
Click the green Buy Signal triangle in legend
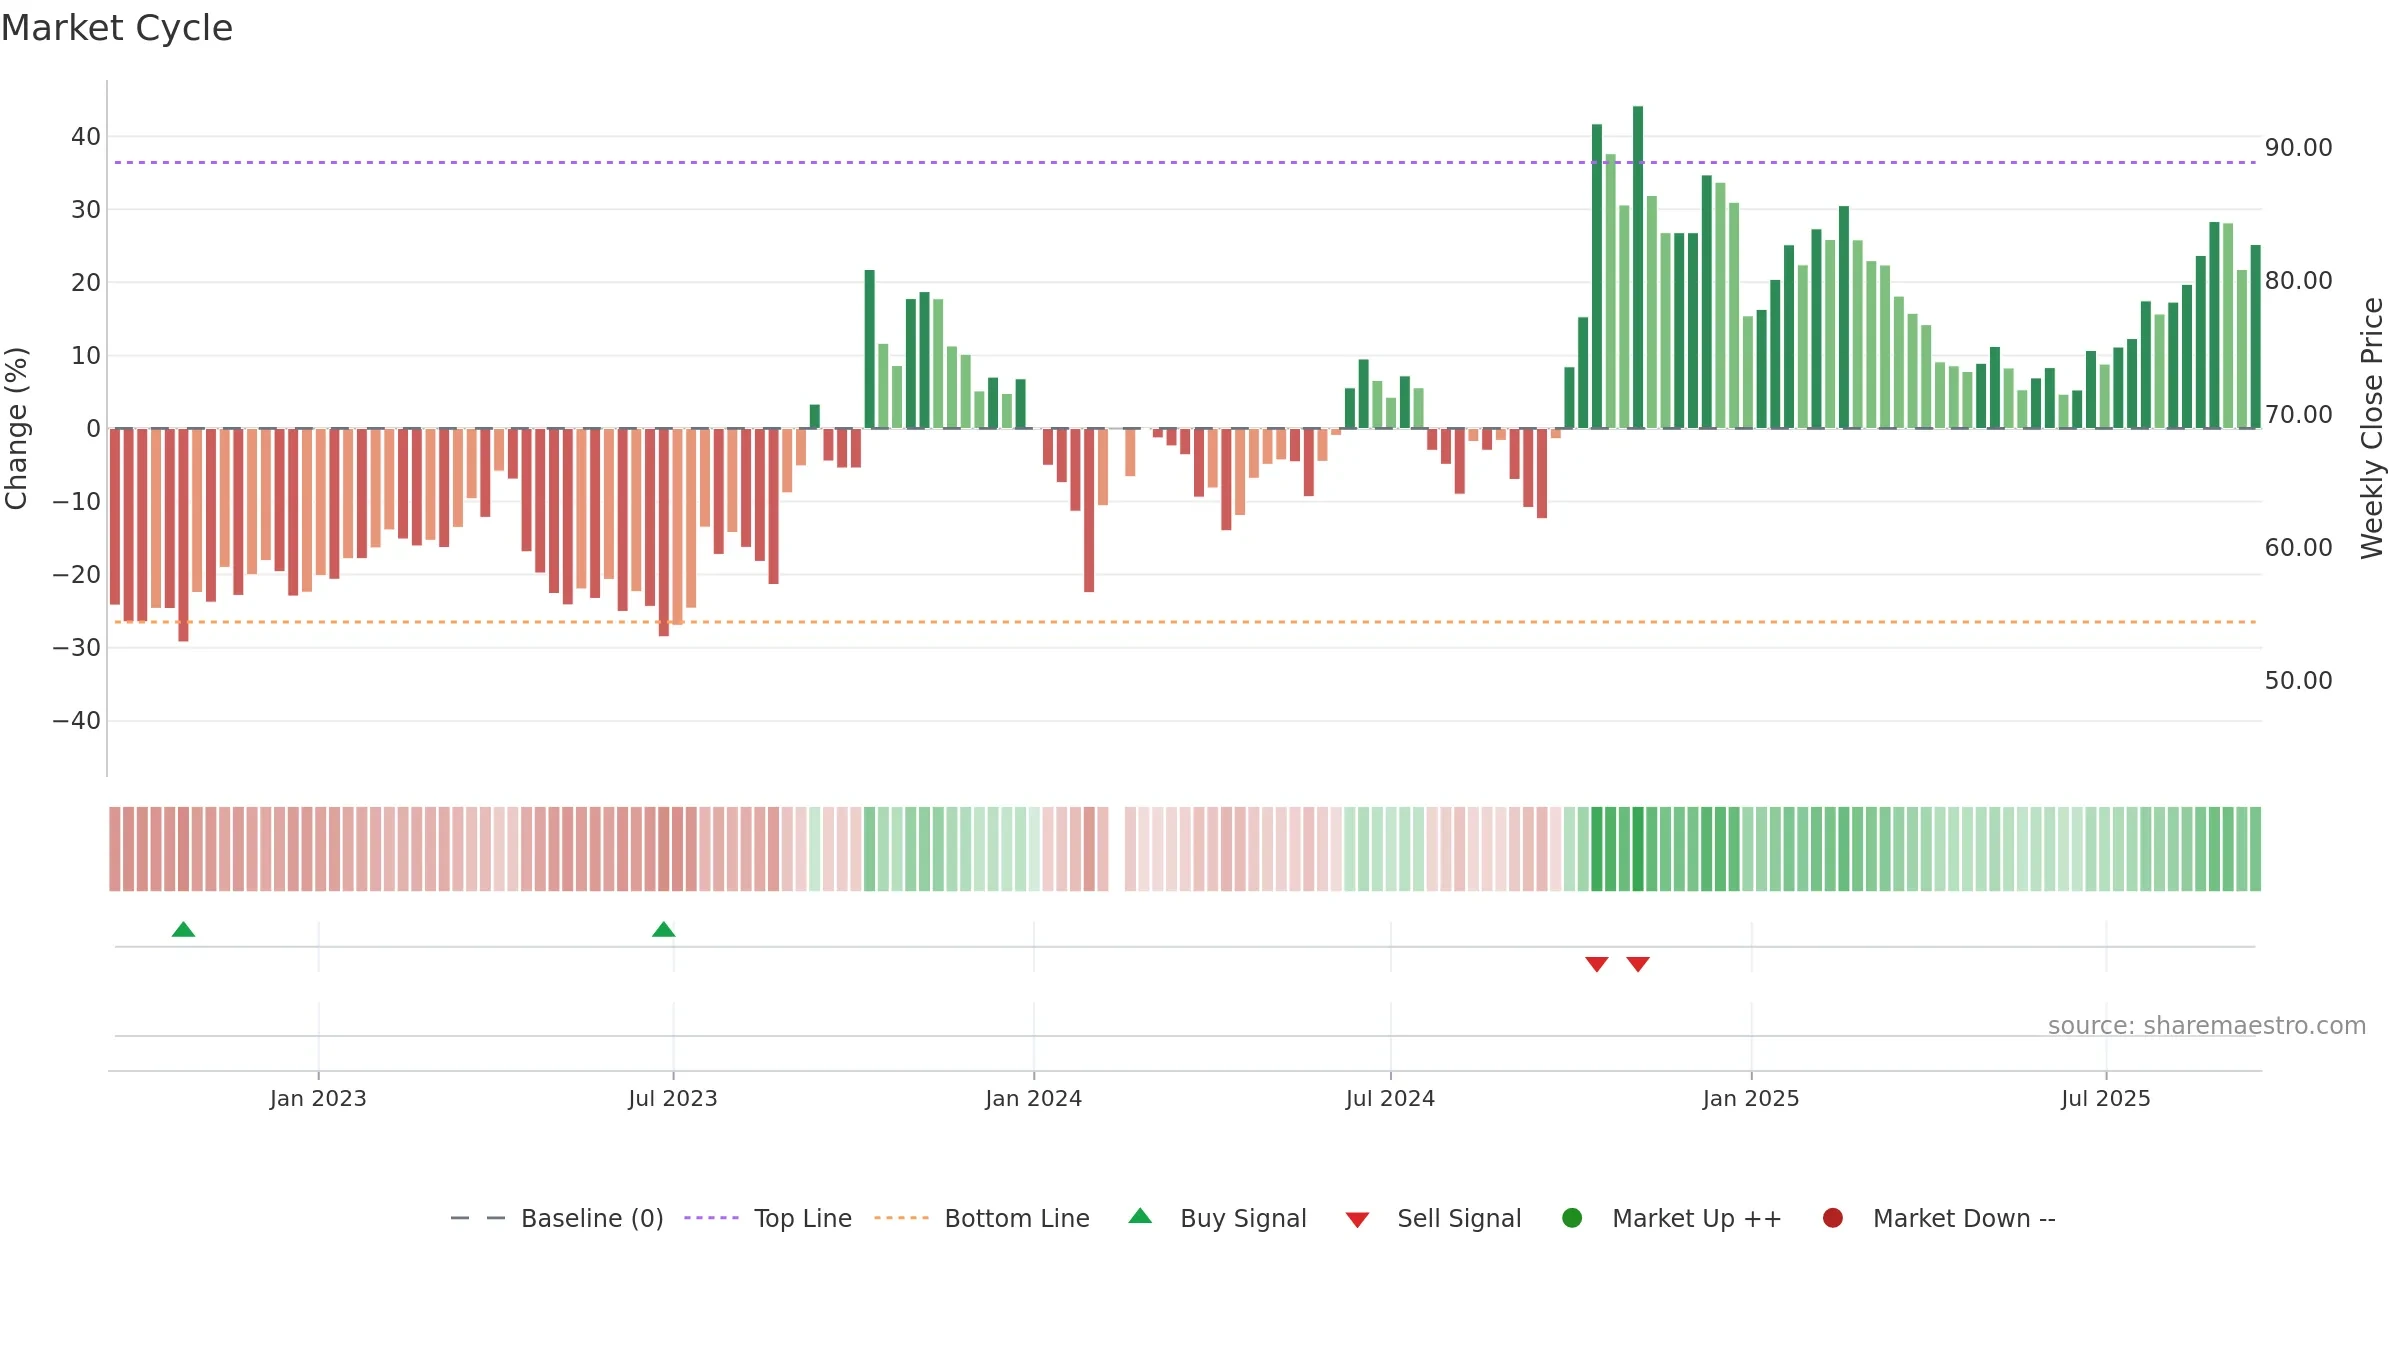coord(1140,1216)
